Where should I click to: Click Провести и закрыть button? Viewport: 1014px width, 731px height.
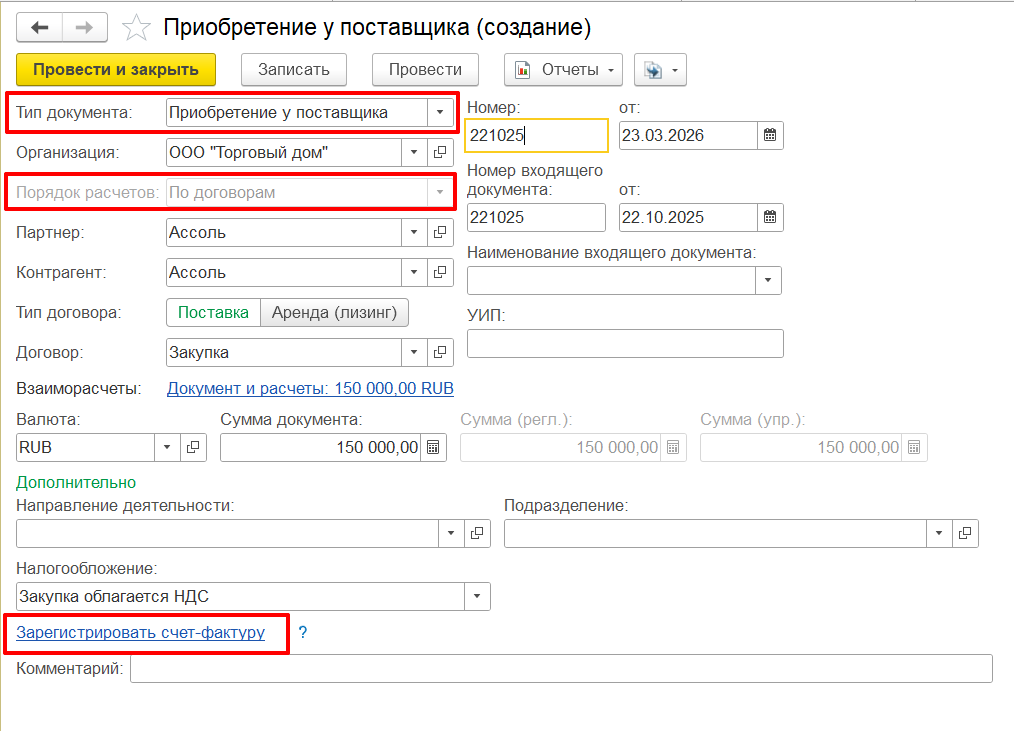click(116, 70)
